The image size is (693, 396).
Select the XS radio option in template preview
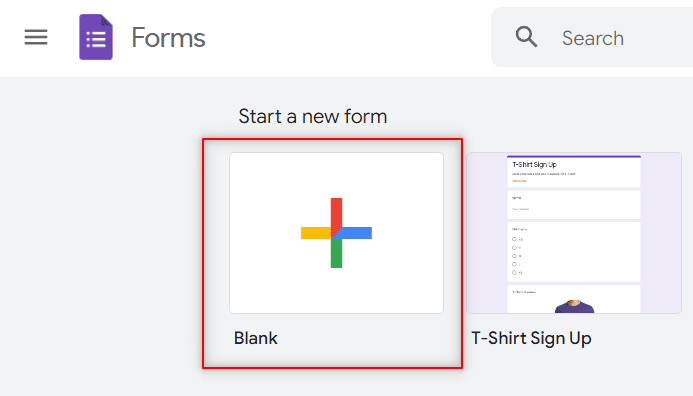click(x=514, y=239)
